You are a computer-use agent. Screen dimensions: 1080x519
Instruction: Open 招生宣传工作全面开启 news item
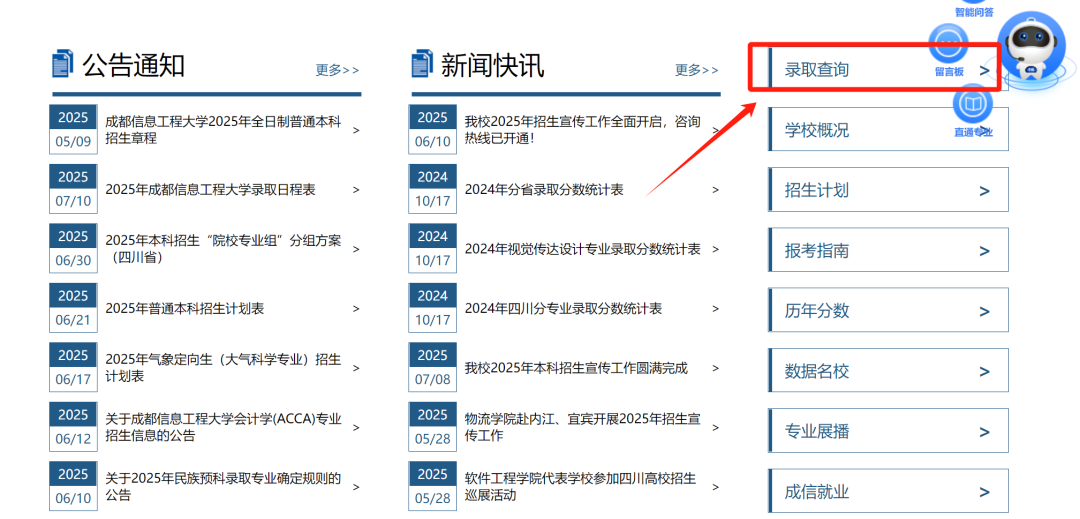583,130
